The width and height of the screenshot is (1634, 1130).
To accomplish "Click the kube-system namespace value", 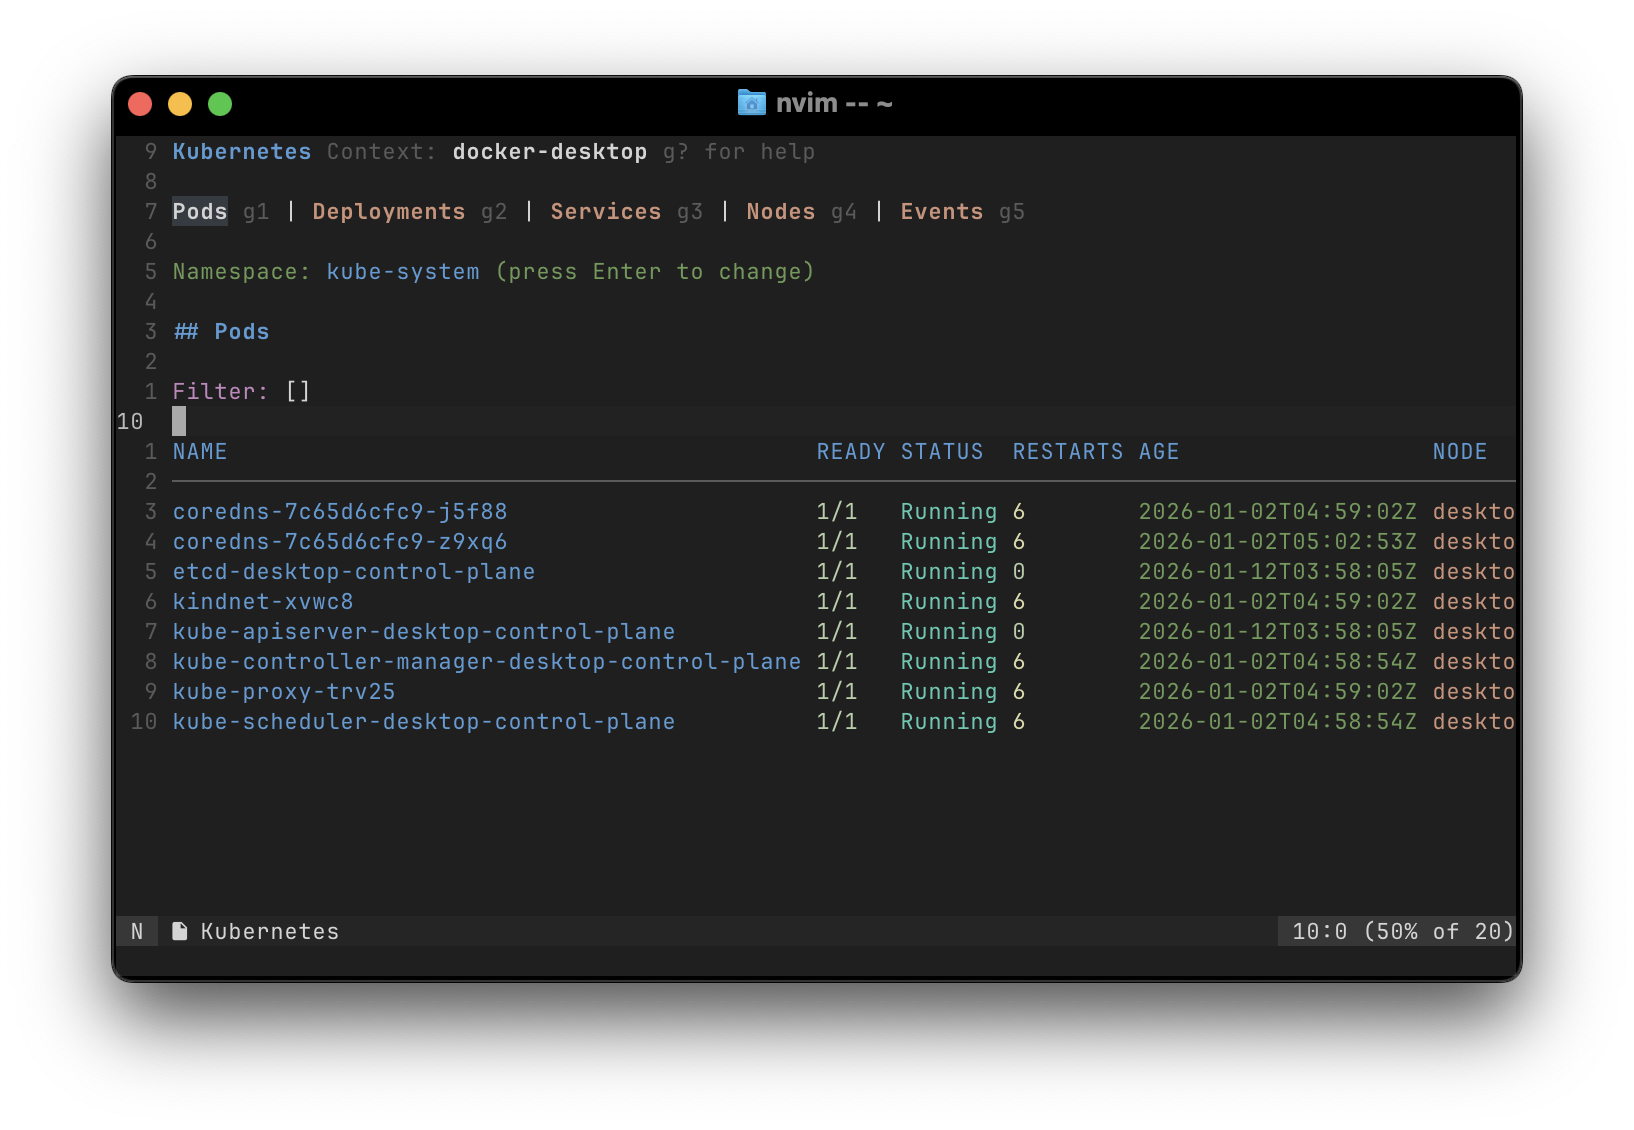I will (403, 271).
